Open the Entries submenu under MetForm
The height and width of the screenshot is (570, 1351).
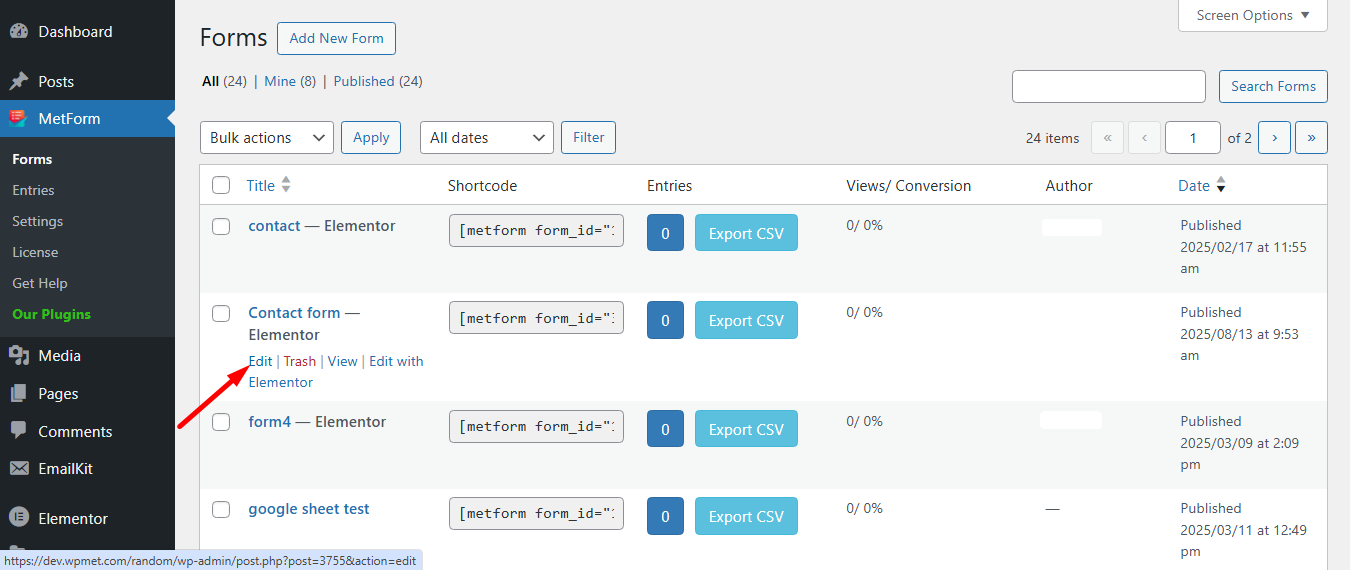pyautogui.click(x=33, y=190)
